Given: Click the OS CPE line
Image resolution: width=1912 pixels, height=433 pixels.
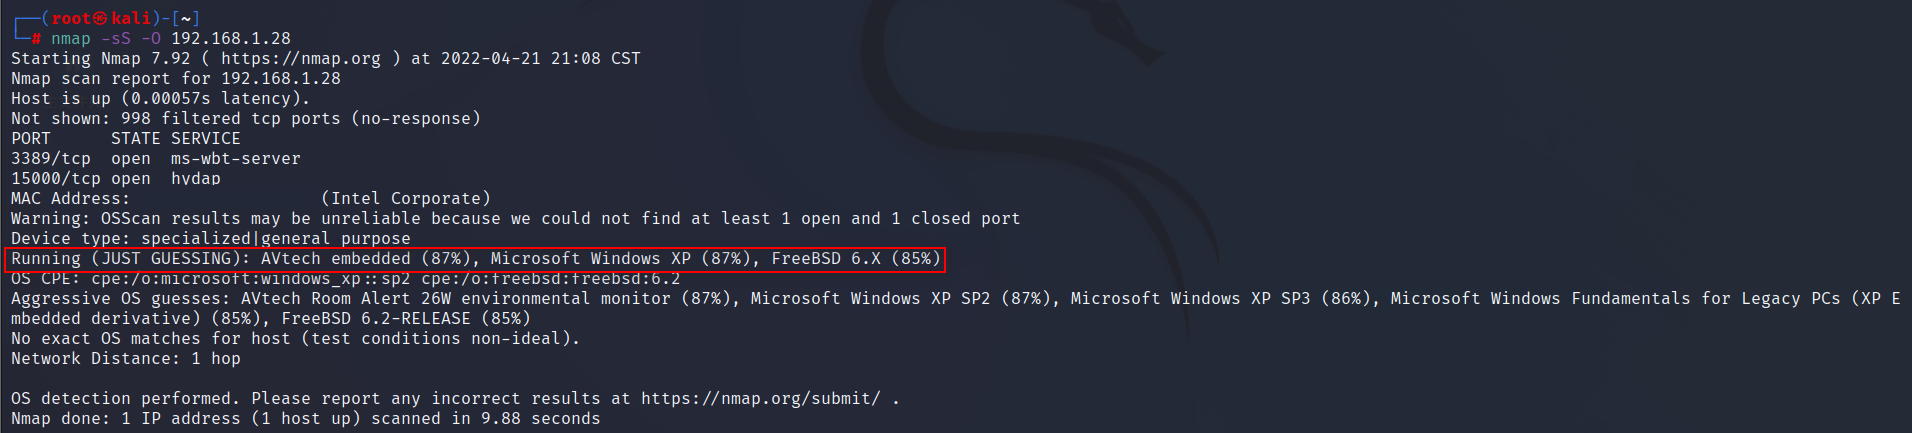Looking at the screenshot, I should pos(346,279).
